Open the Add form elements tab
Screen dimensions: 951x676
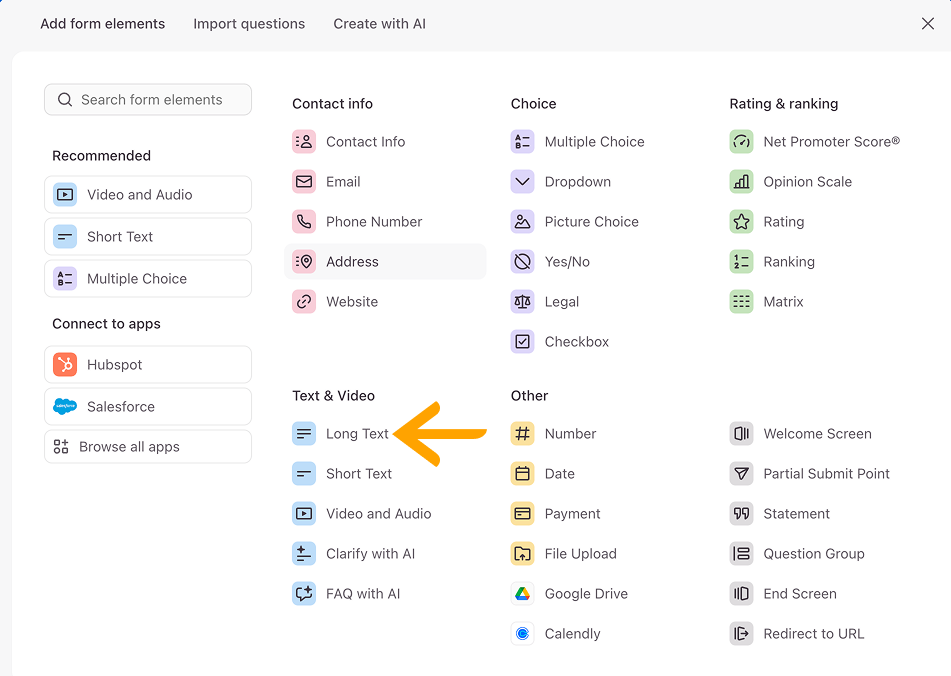point(102,24)
